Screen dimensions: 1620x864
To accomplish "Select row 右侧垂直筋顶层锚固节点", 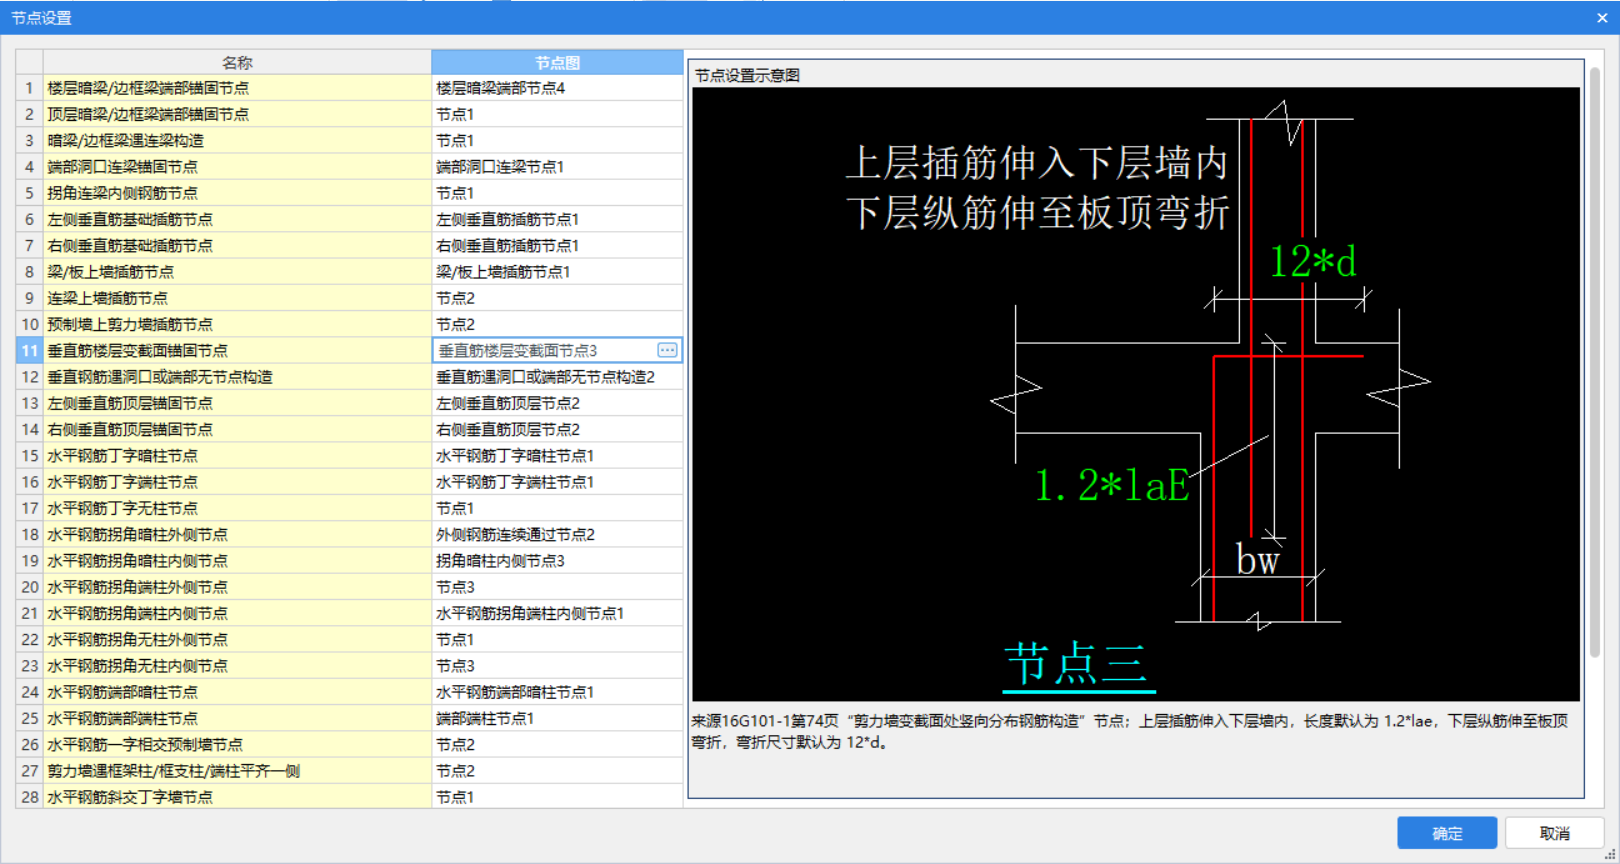I will 237,429.
